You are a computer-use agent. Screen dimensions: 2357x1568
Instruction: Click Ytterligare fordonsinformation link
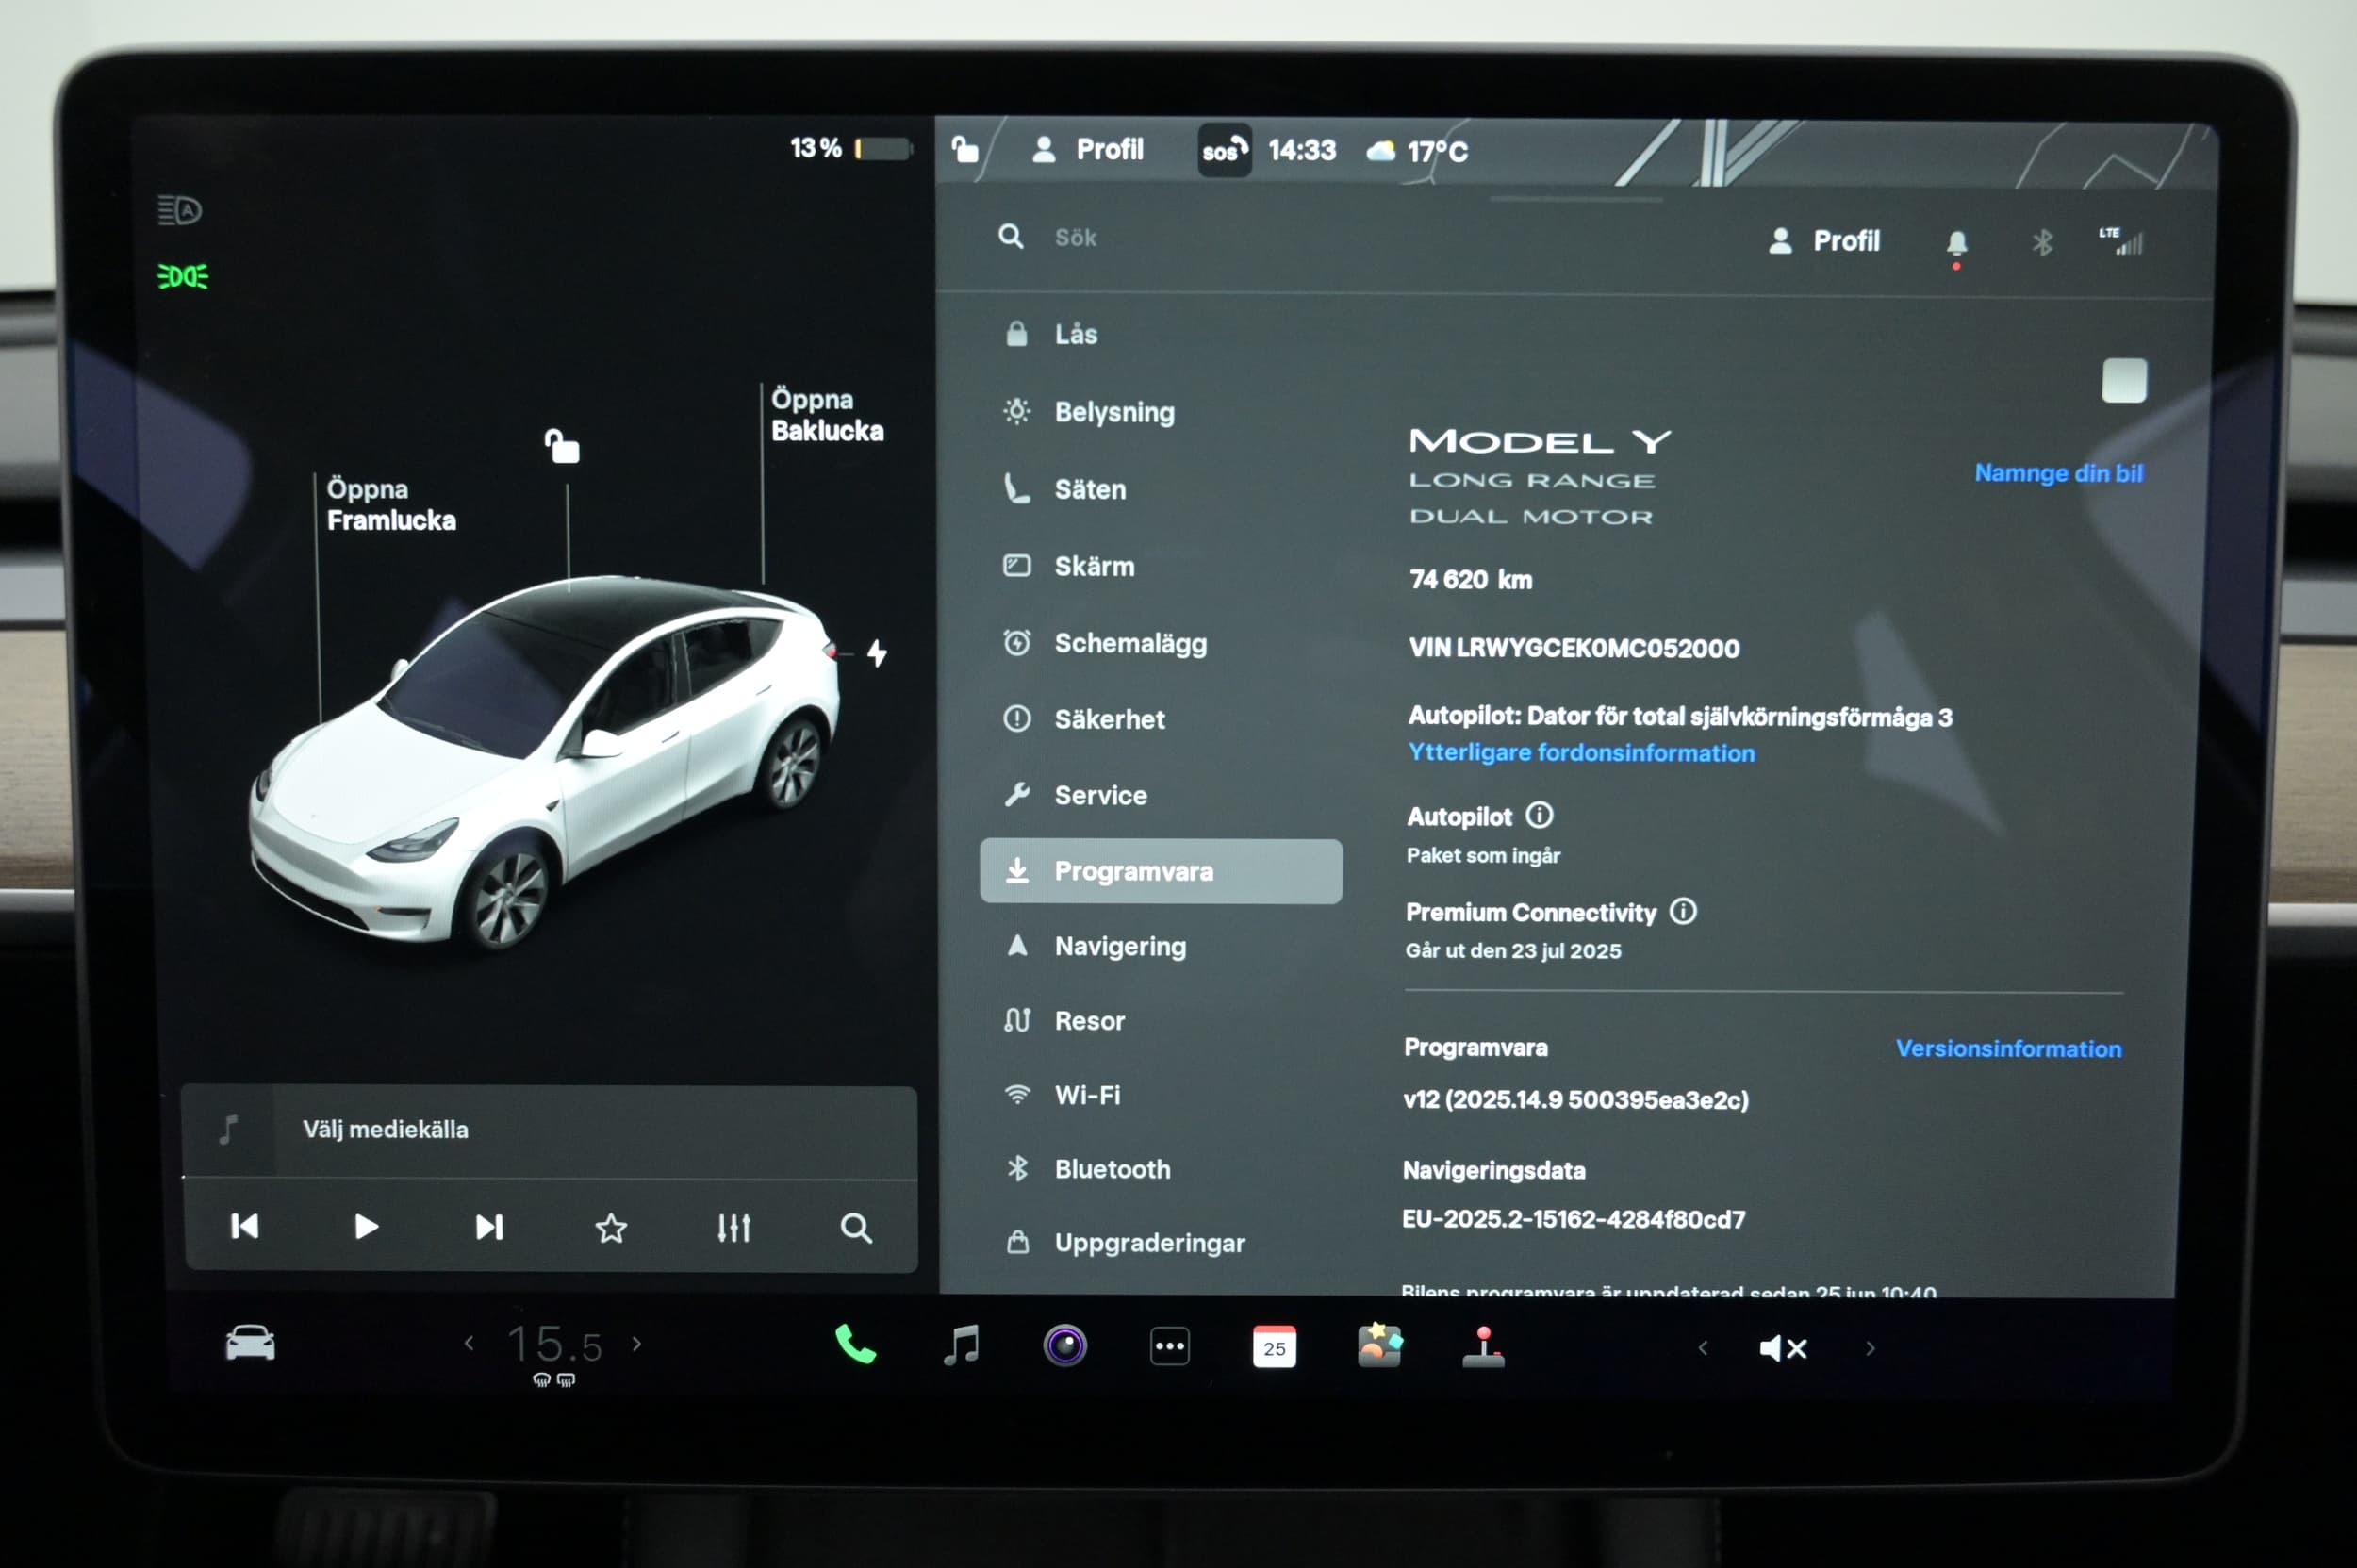1580,753
